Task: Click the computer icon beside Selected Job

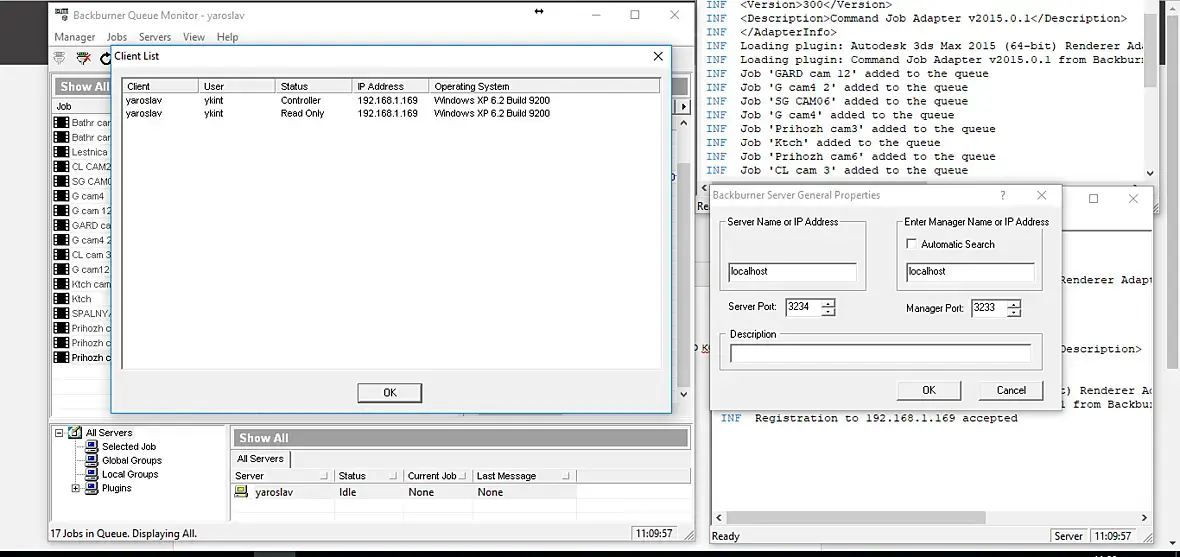Action: point(92,446)
